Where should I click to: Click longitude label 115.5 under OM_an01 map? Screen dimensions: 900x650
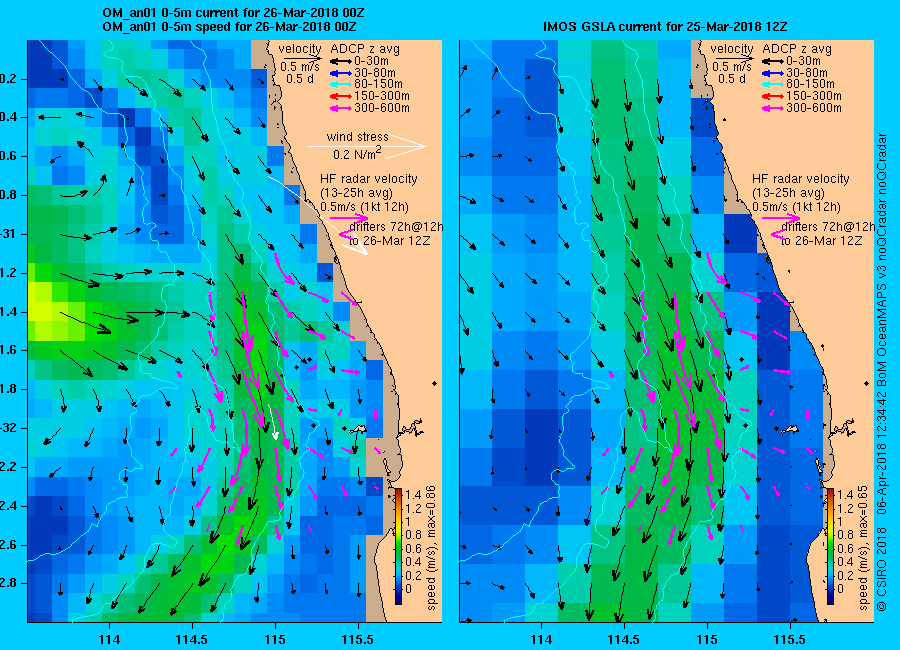pyautogui.click(x=358, y=639)
